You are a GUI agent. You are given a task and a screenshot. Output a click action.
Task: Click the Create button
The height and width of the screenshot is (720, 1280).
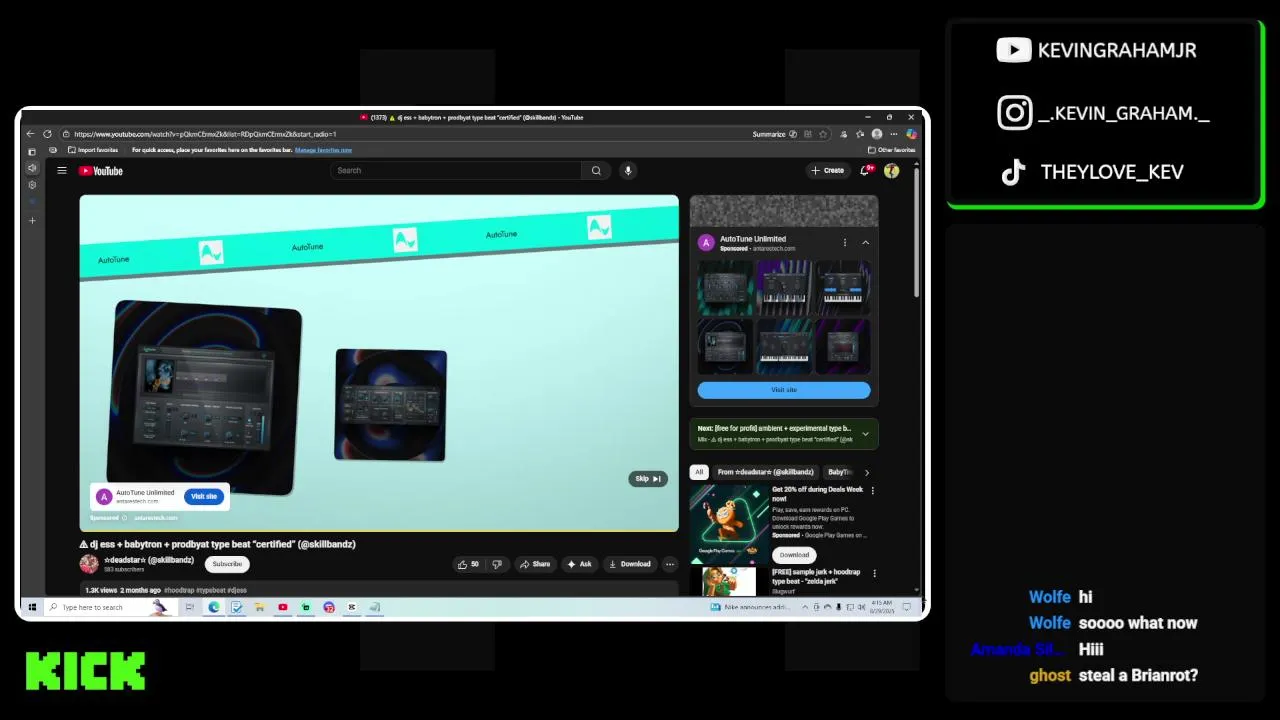tap(828, 171)
